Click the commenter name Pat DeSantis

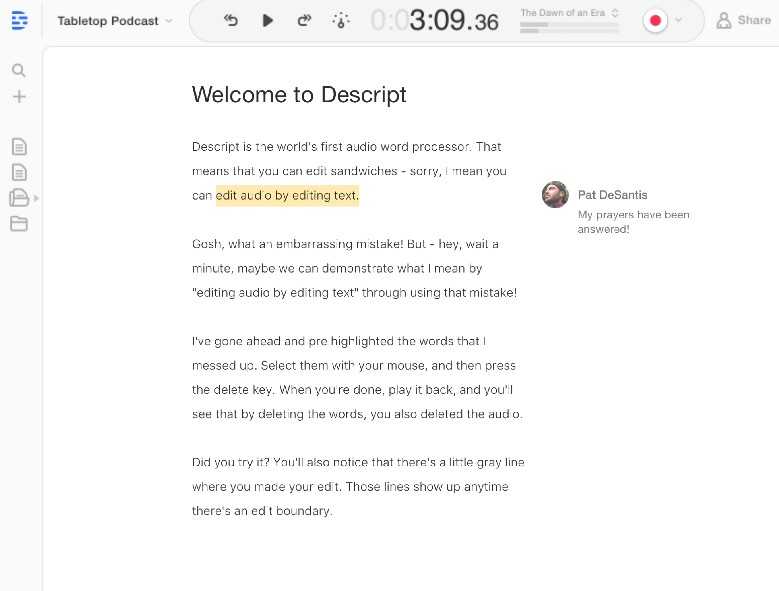coord(613,195)
